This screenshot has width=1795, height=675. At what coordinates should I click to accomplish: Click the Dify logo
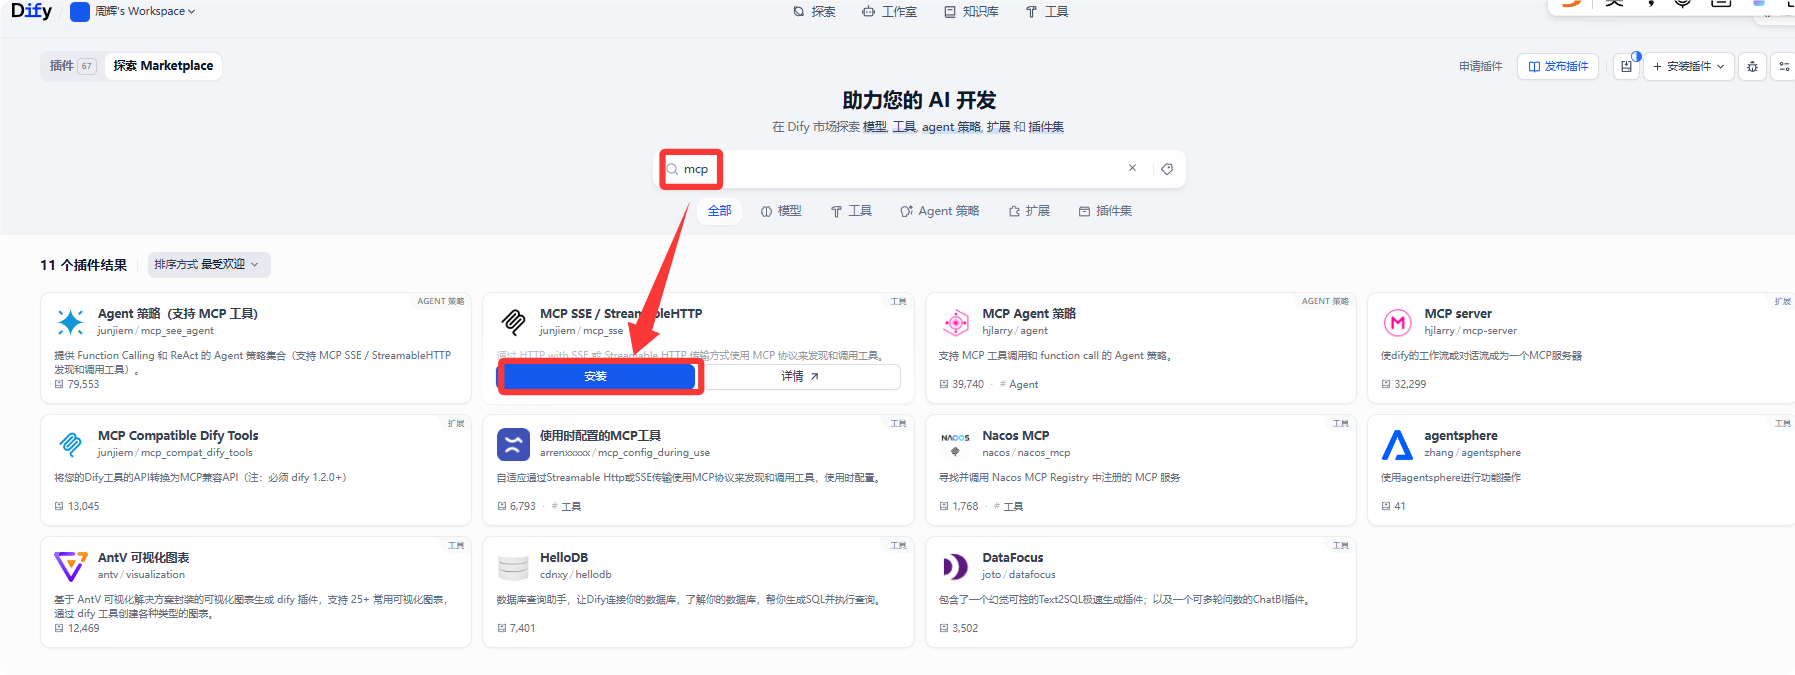click(31, 11)
